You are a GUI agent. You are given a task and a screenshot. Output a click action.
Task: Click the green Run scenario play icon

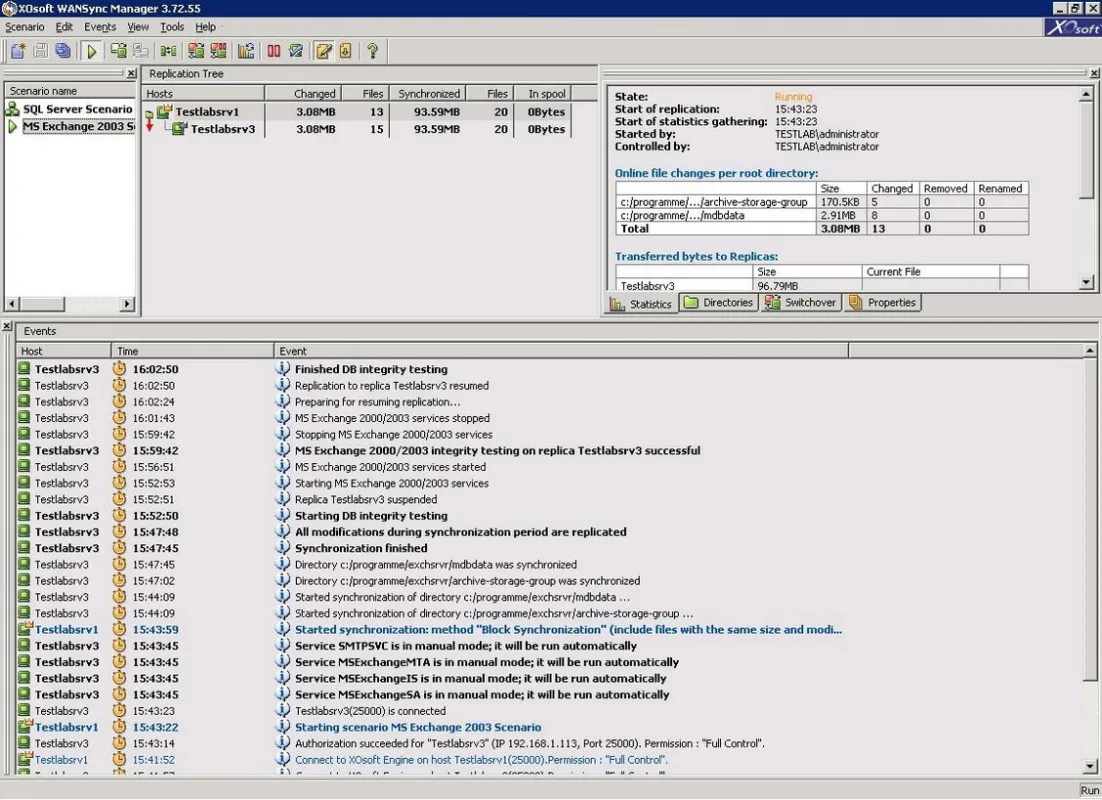click(91, 51)
